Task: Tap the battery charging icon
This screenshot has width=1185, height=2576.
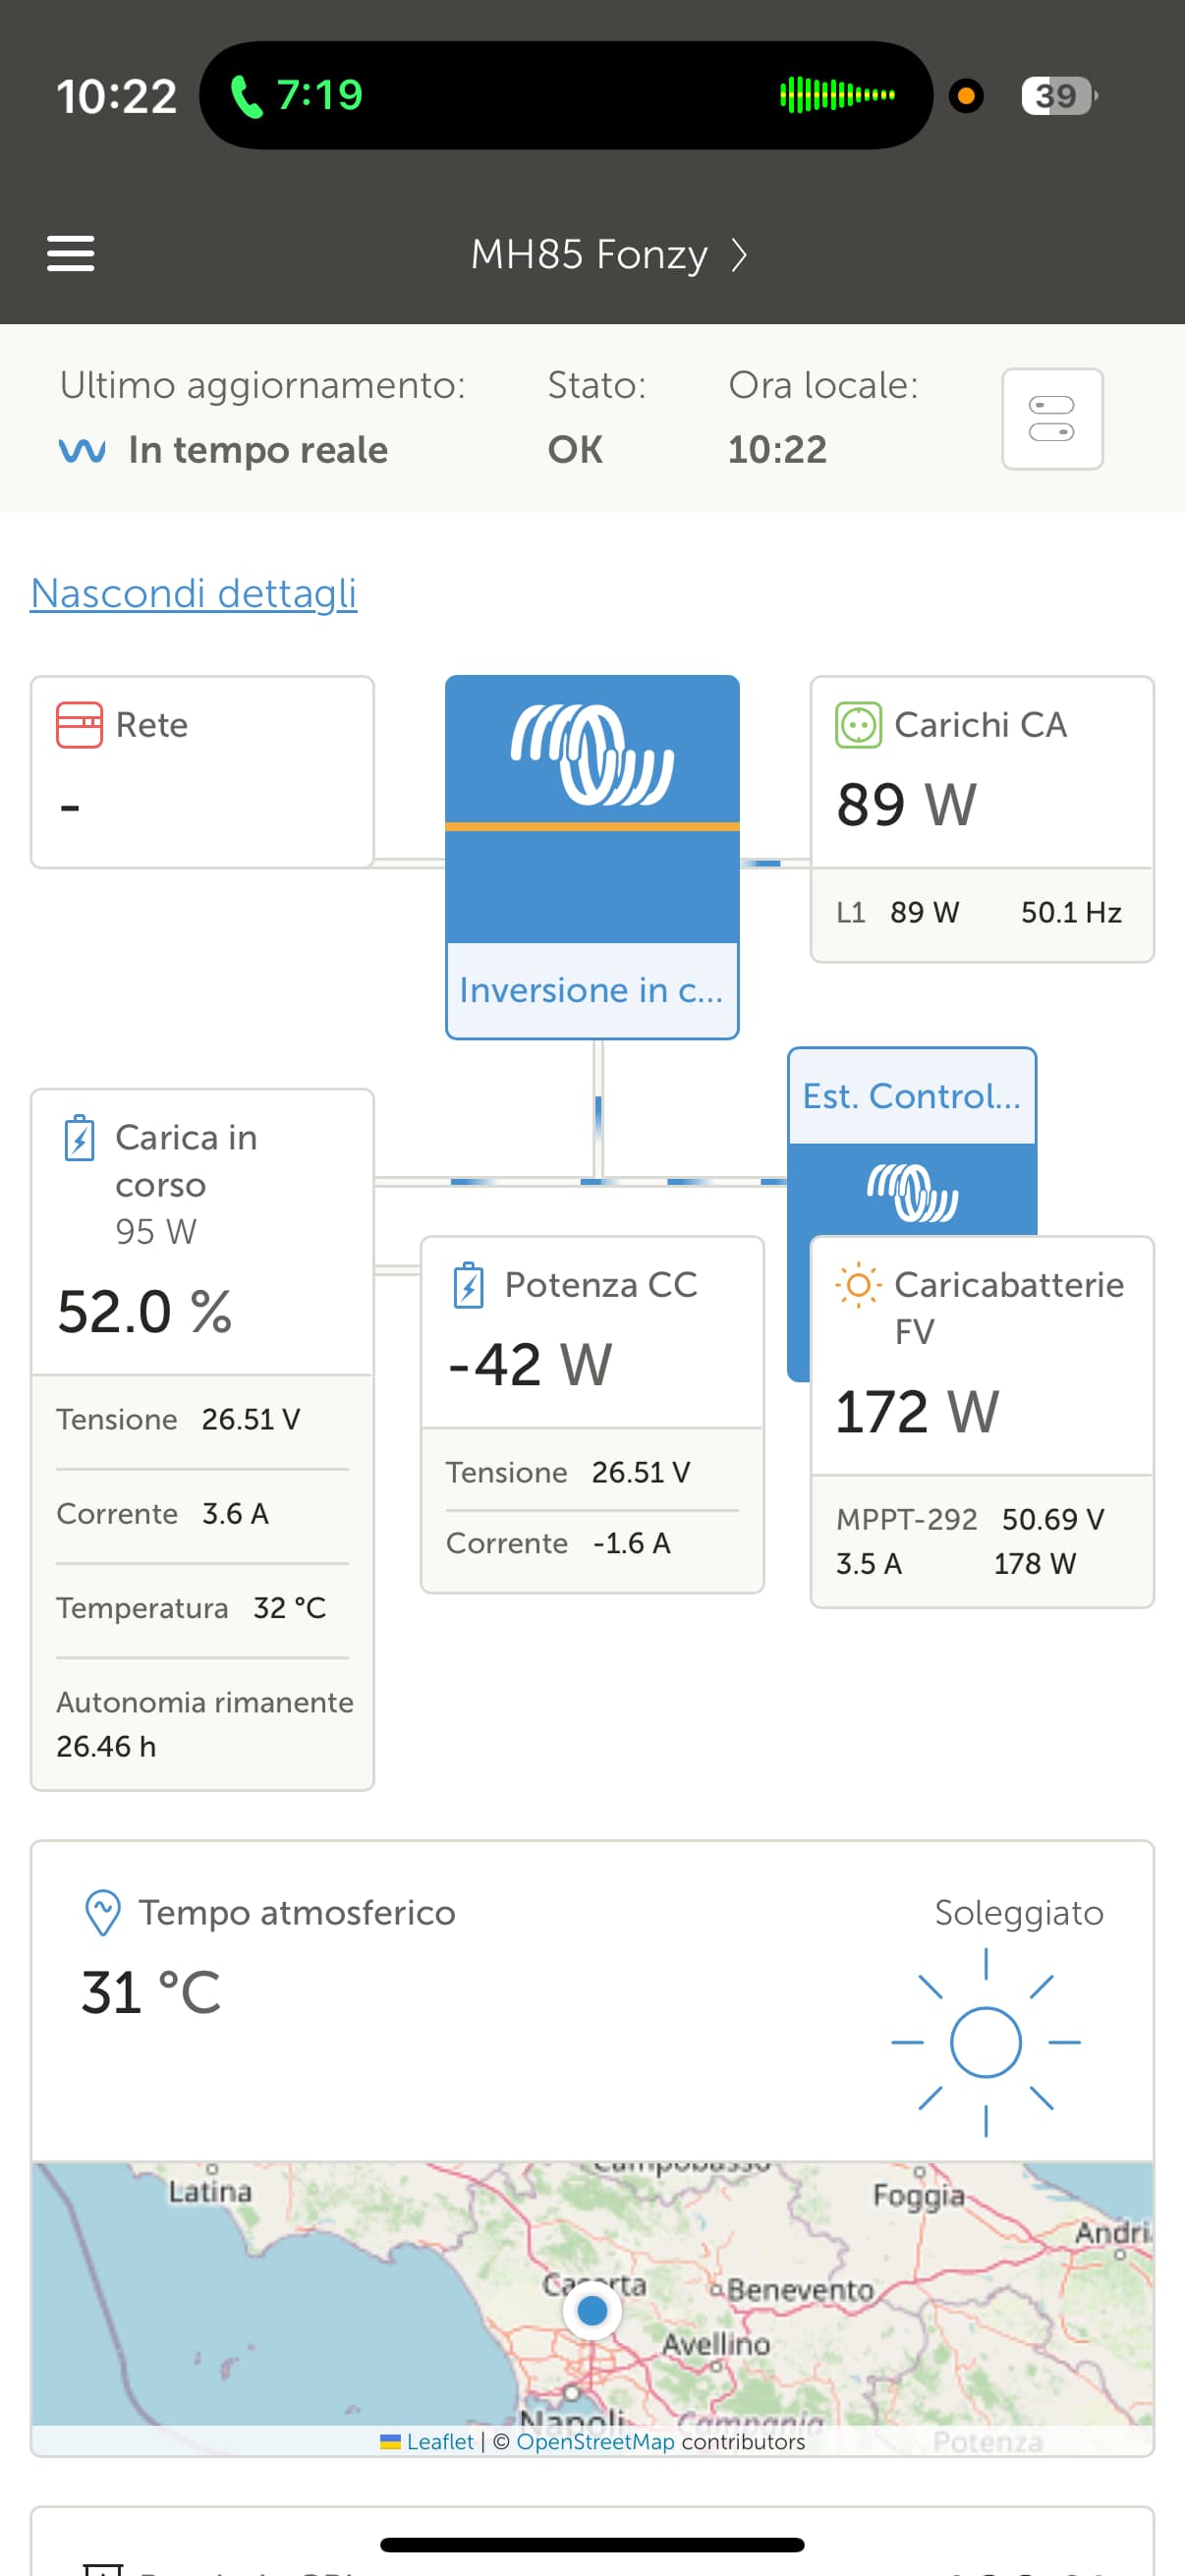Action: [x=79, y=1138]
